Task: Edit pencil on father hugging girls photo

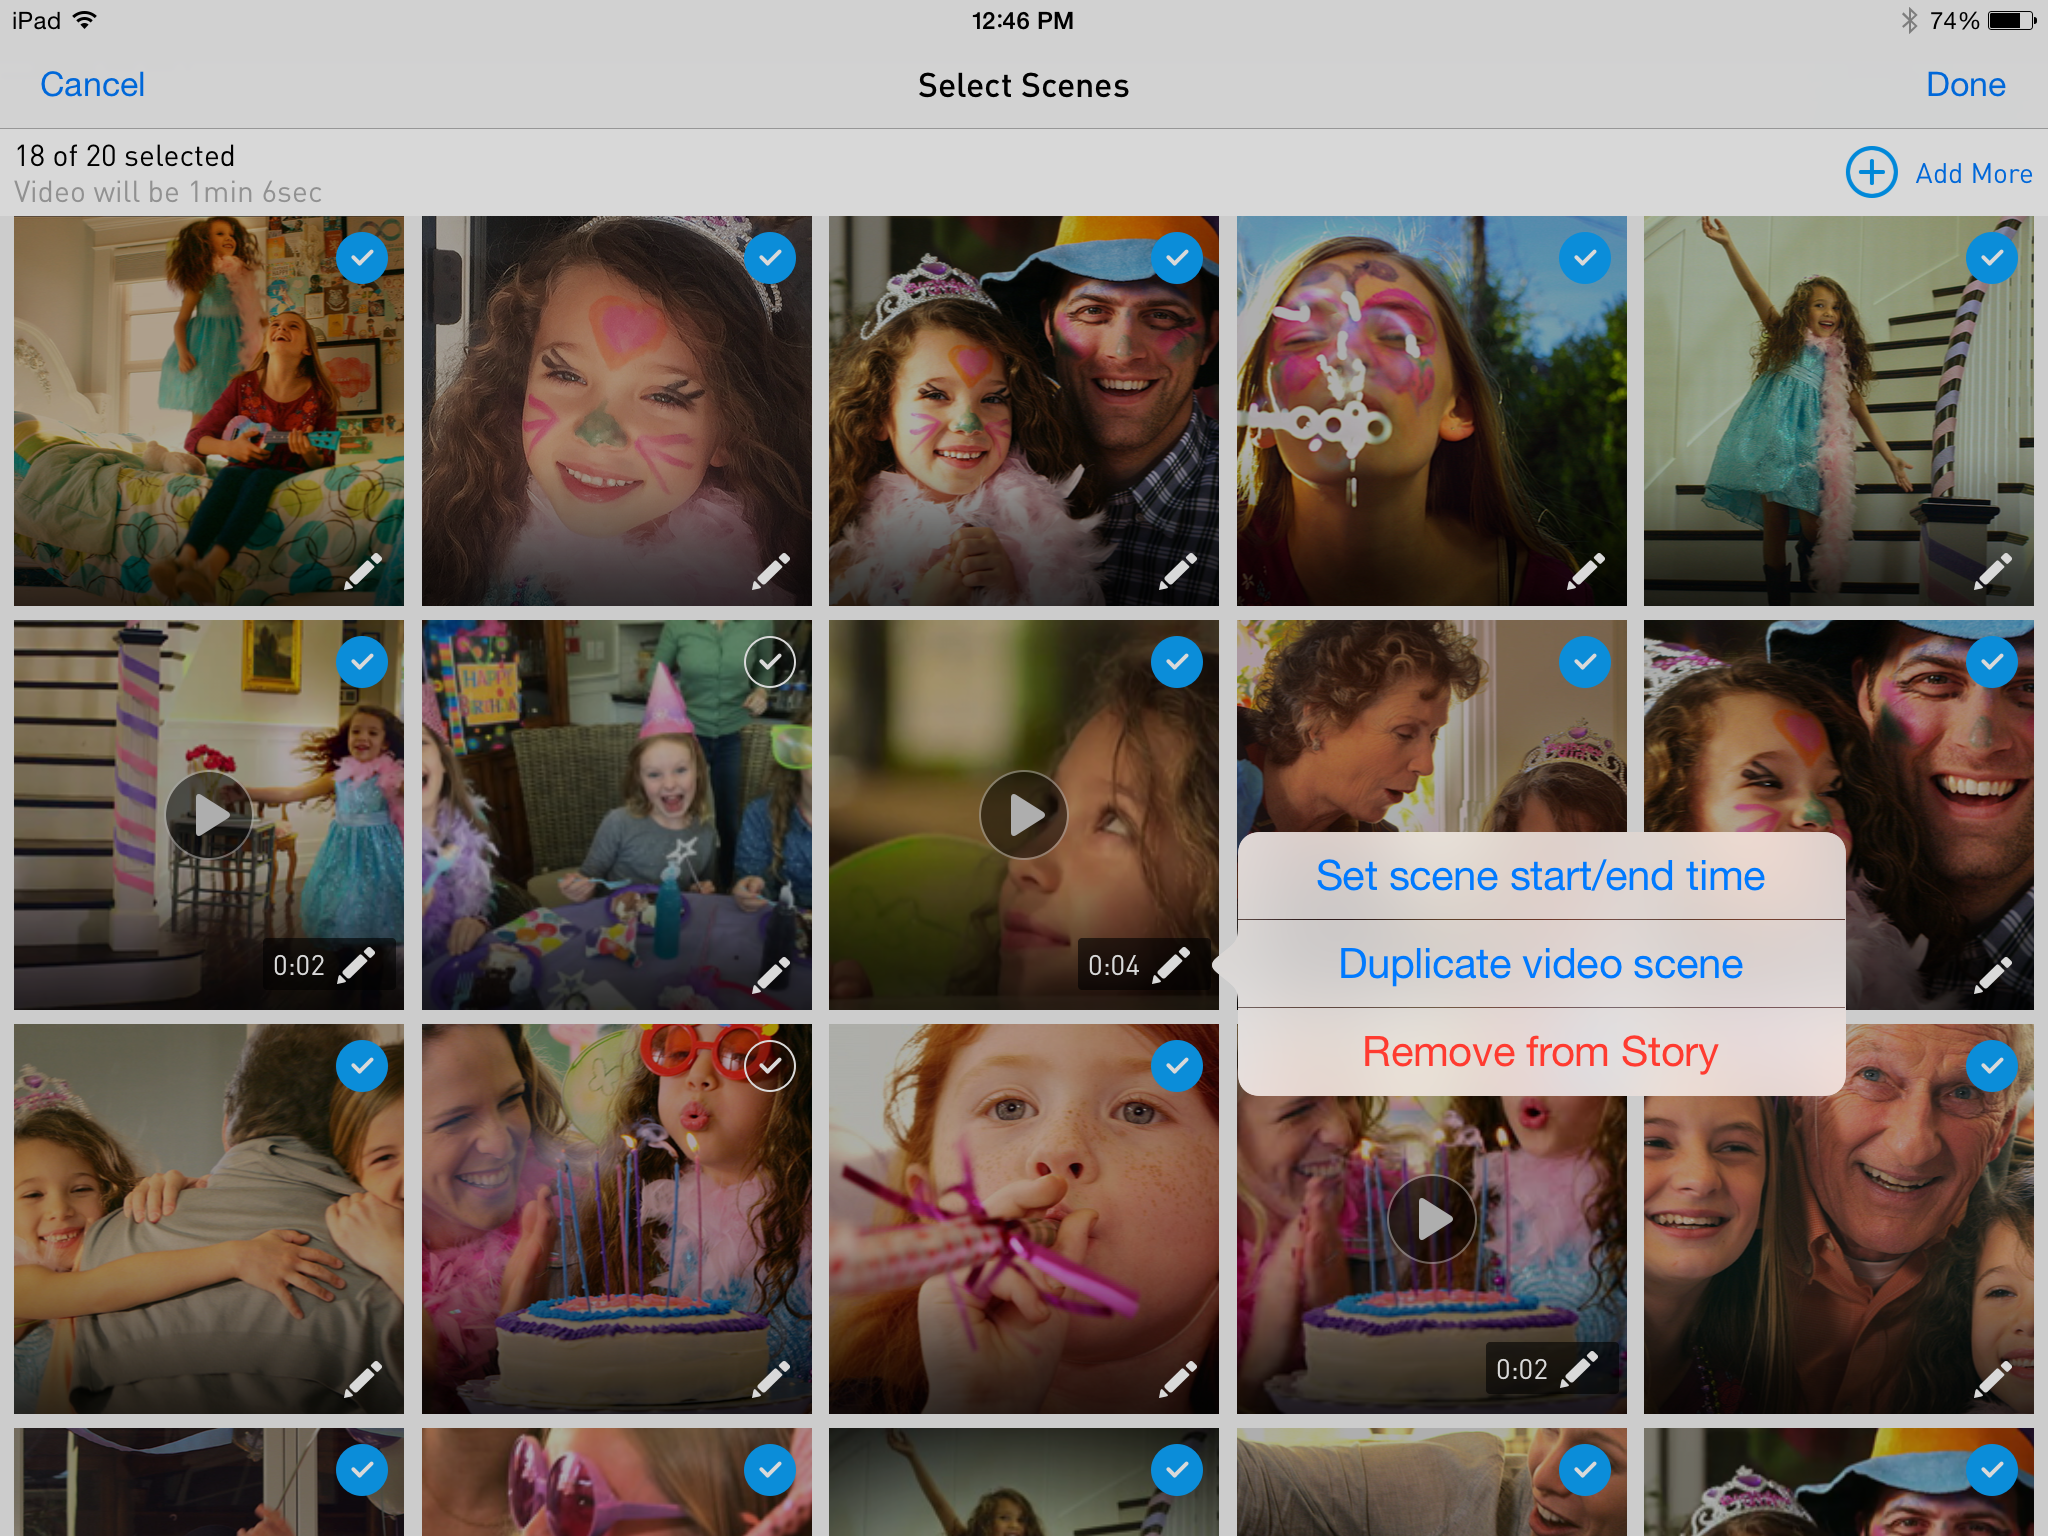Action: (363, 1378)
